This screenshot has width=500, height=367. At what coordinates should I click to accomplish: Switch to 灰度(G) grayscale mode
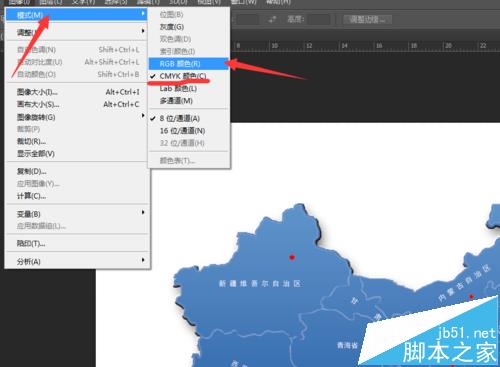189,27
